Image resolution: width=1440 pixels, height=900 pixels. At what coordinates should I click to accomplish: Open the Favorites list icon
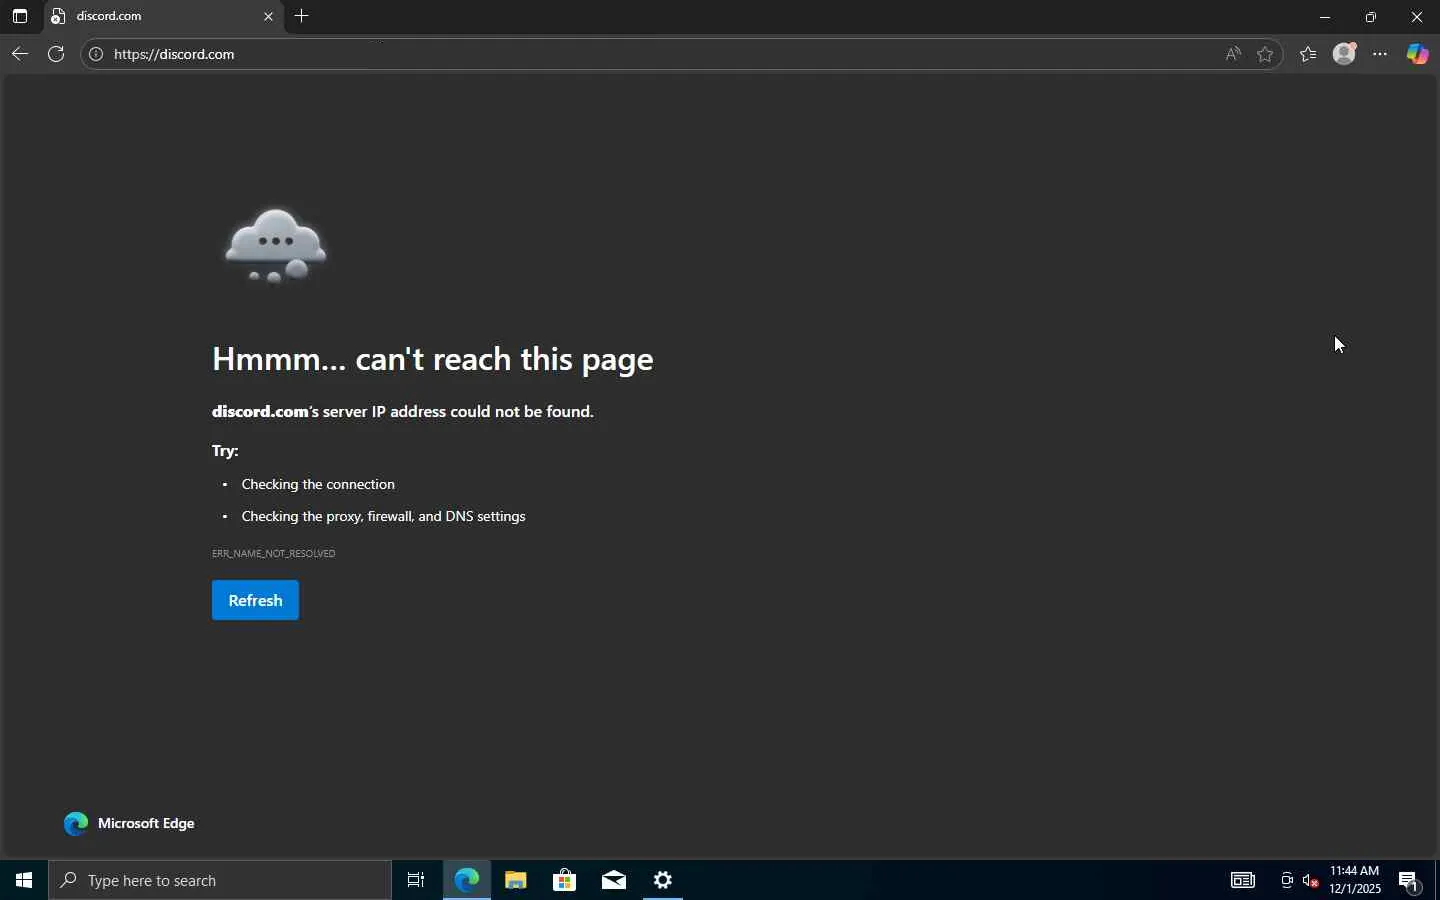(x=1310, y=54)
